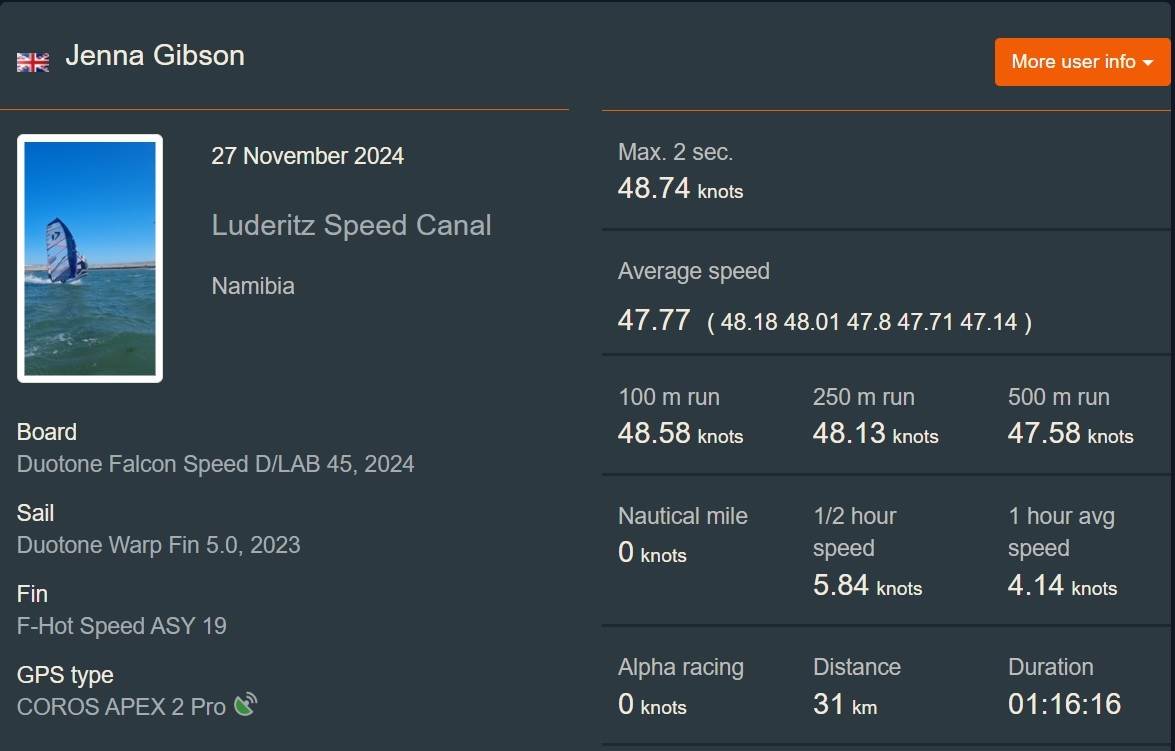Open the windsurfing photo thumbnail
This screenshot has height=751, width=1175.
(x=90, y=258)
